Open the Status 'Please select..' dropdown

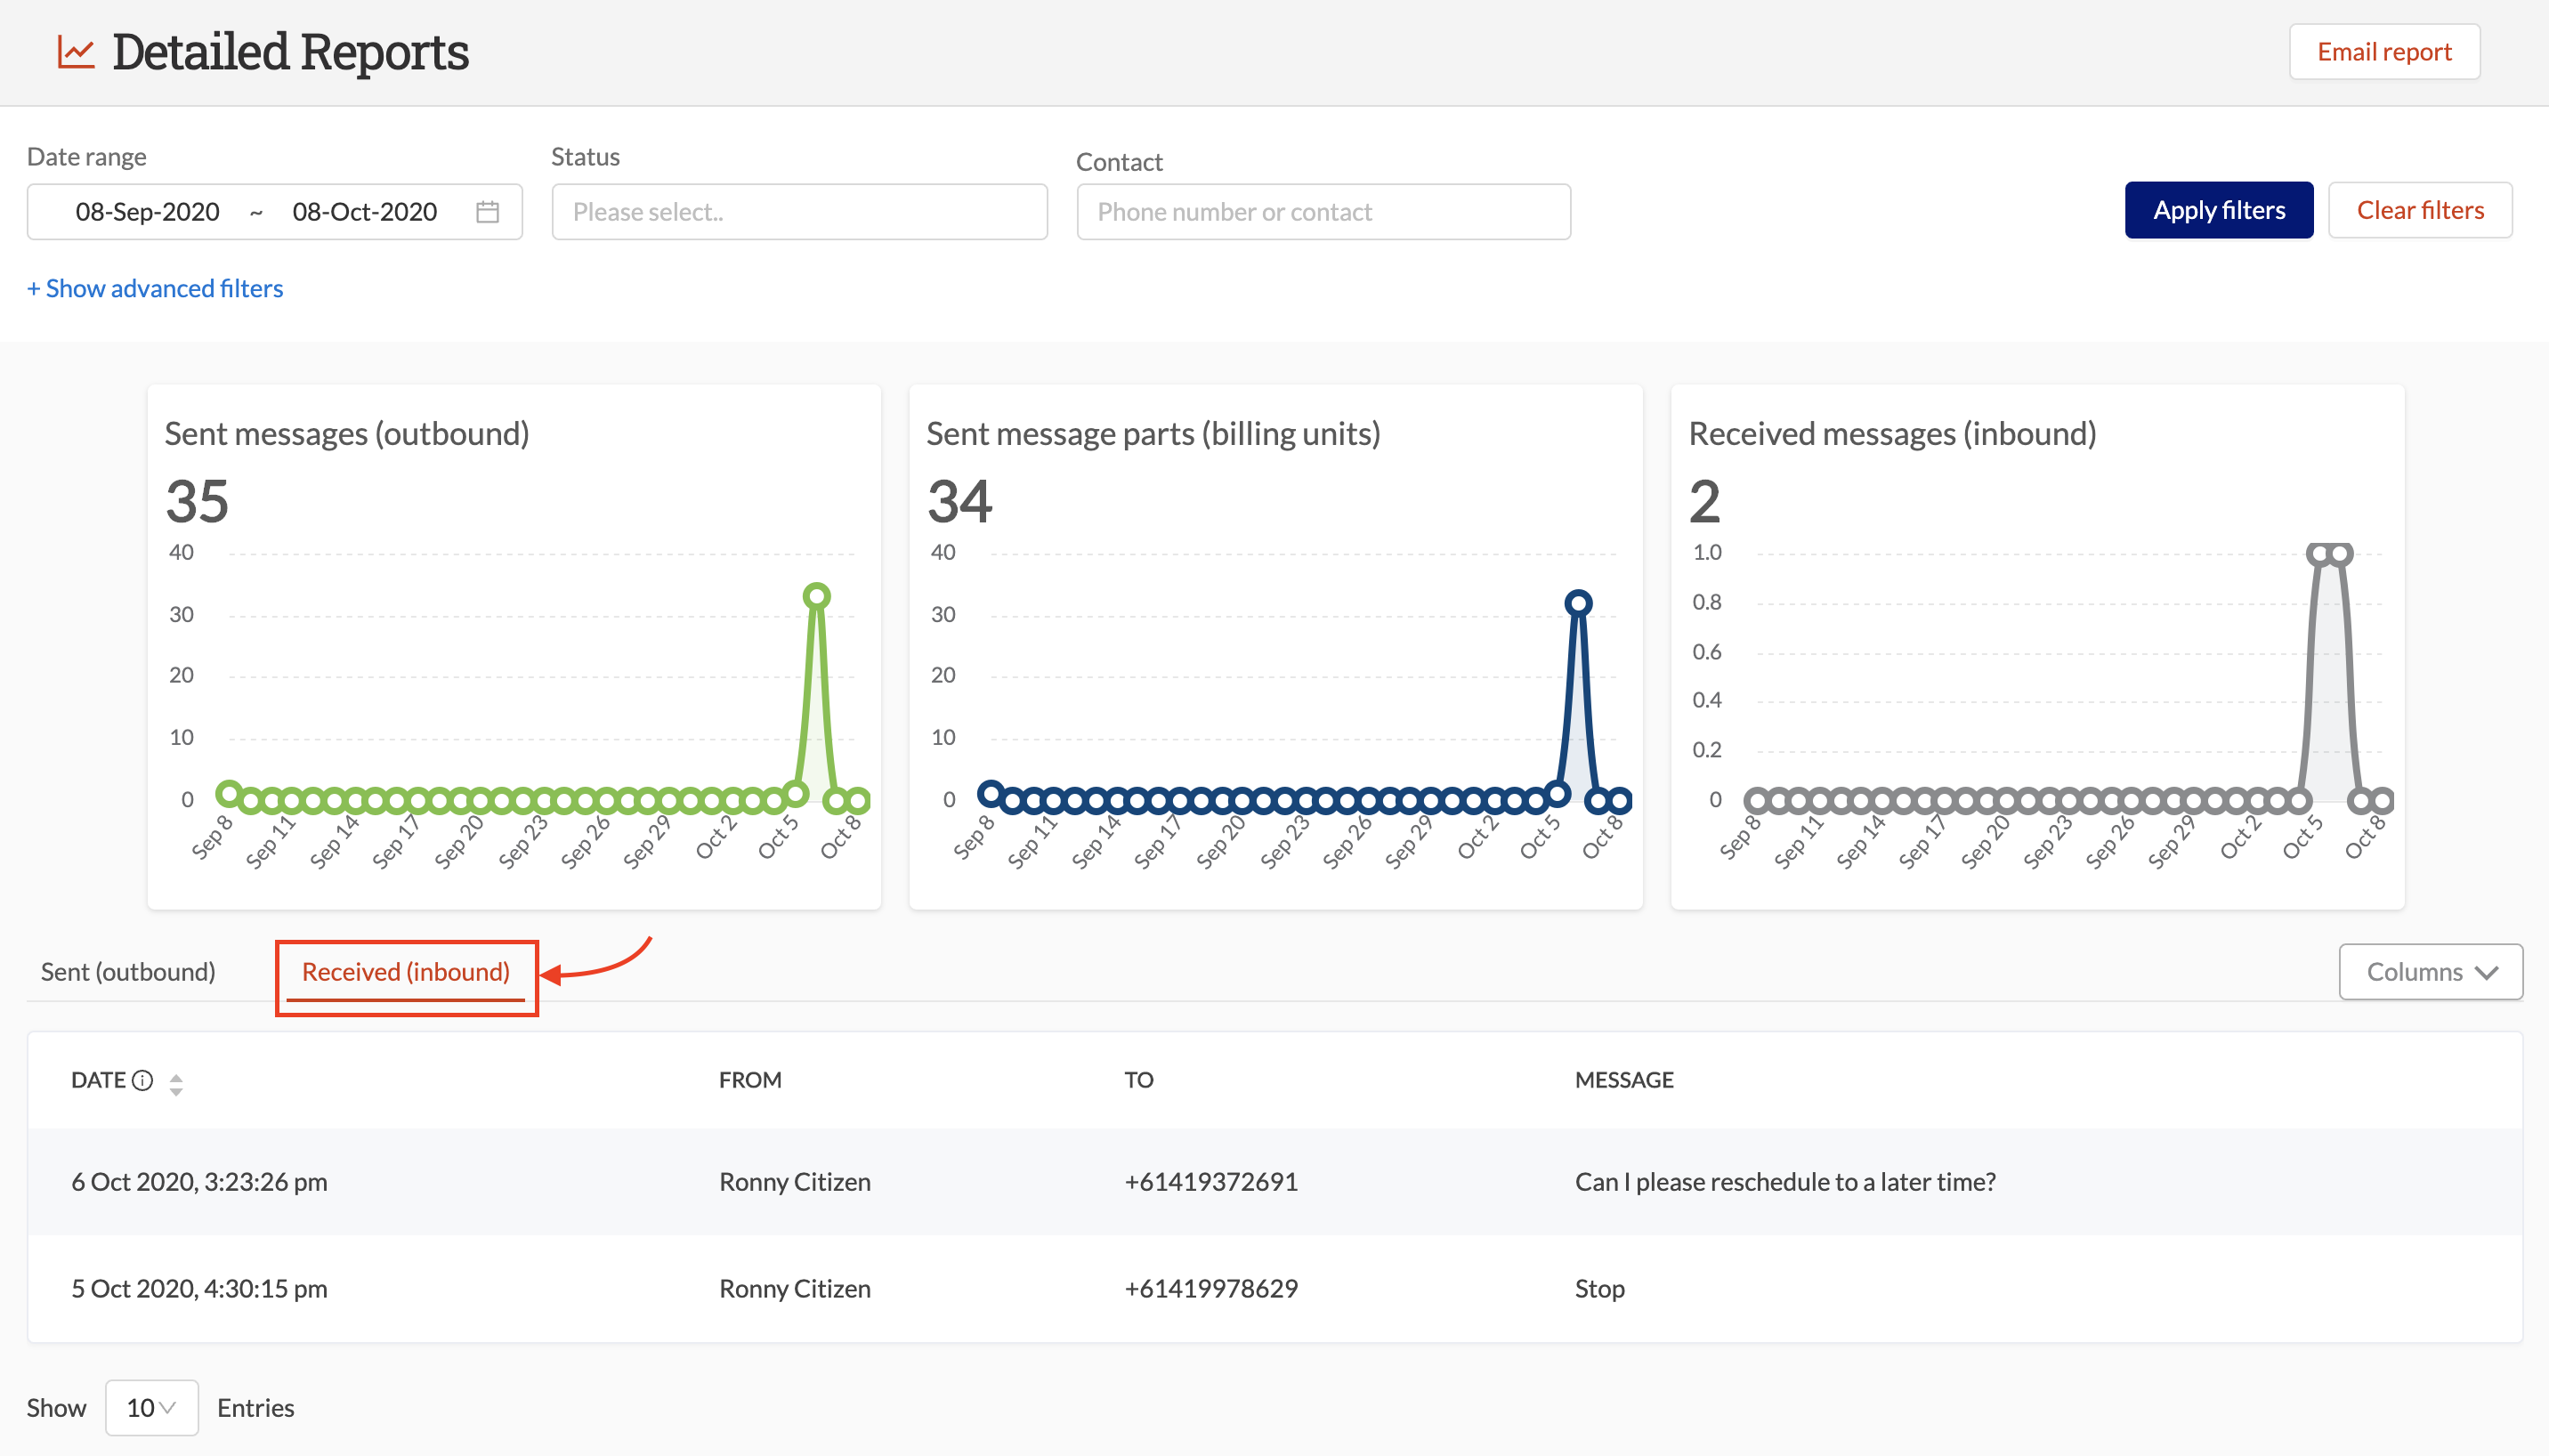click(797, 211)
